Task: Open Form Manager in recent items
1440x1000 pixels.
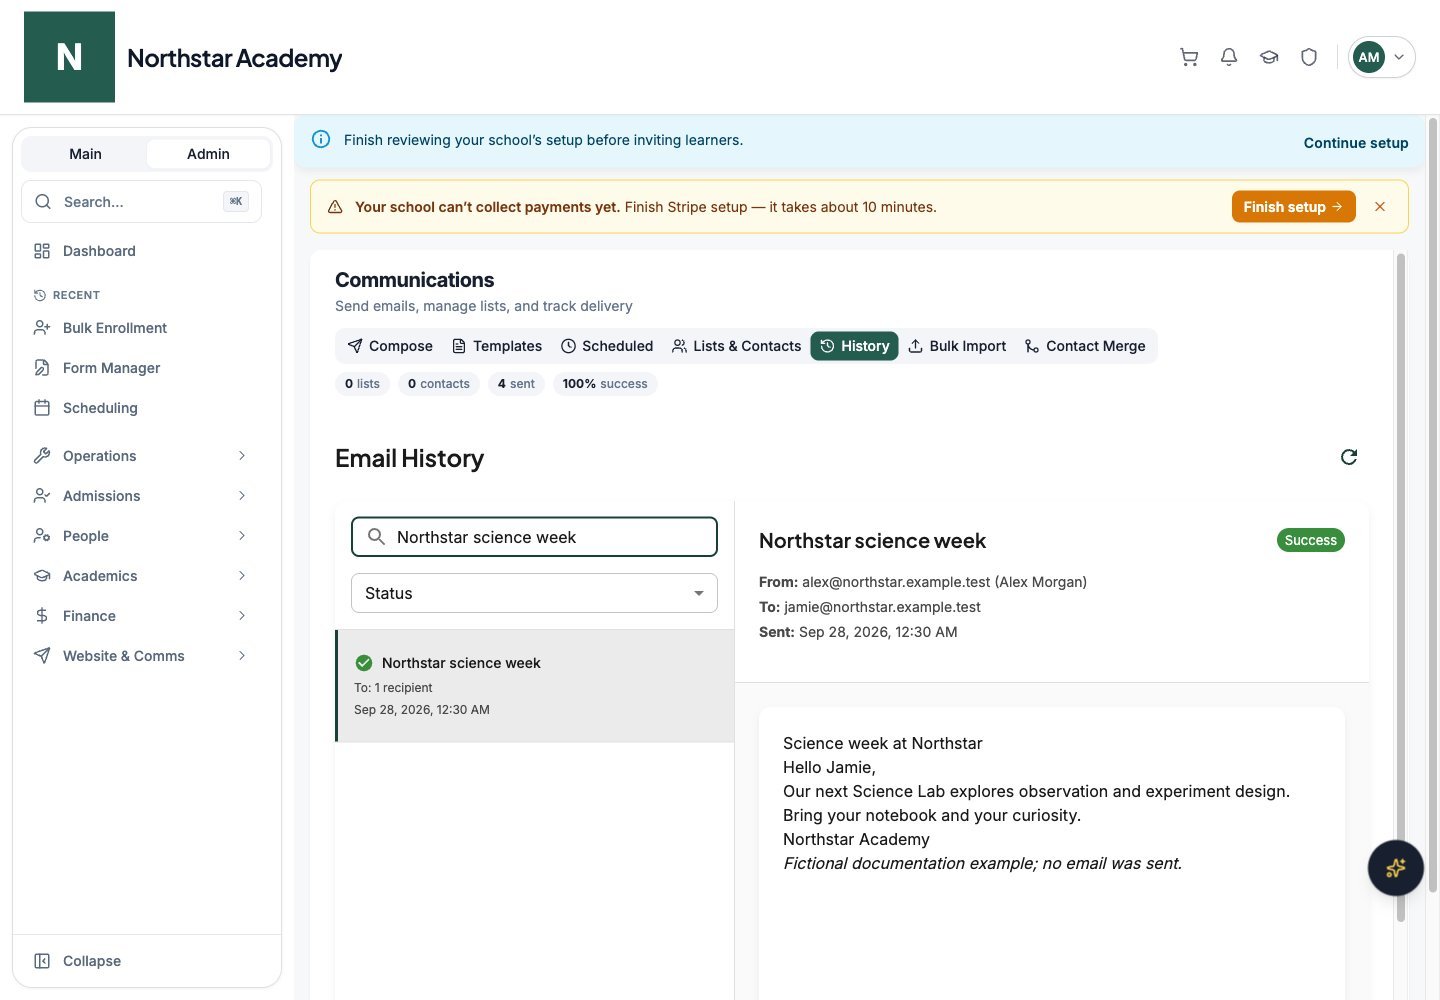Action: click(x=141, y=368)
